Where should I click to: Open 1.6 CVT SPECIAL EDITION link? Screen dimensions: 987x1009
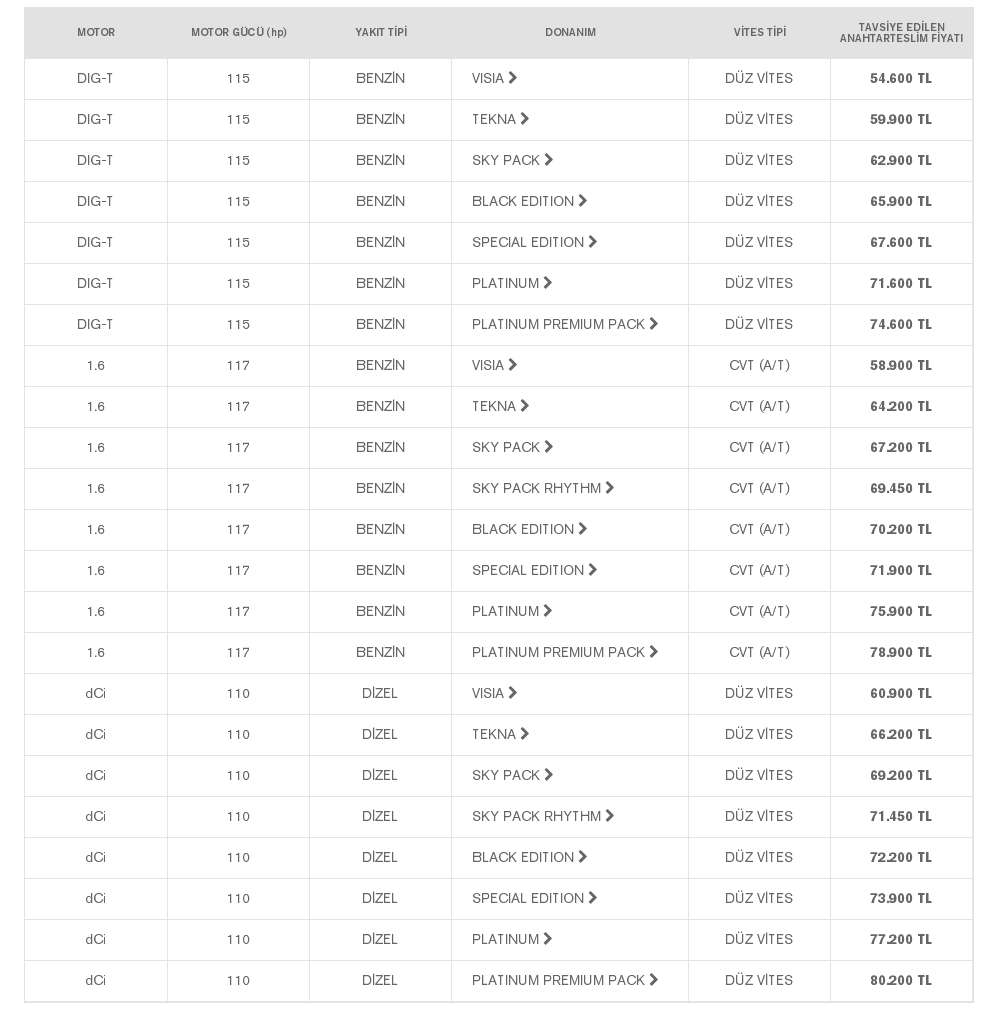point(535,570)
